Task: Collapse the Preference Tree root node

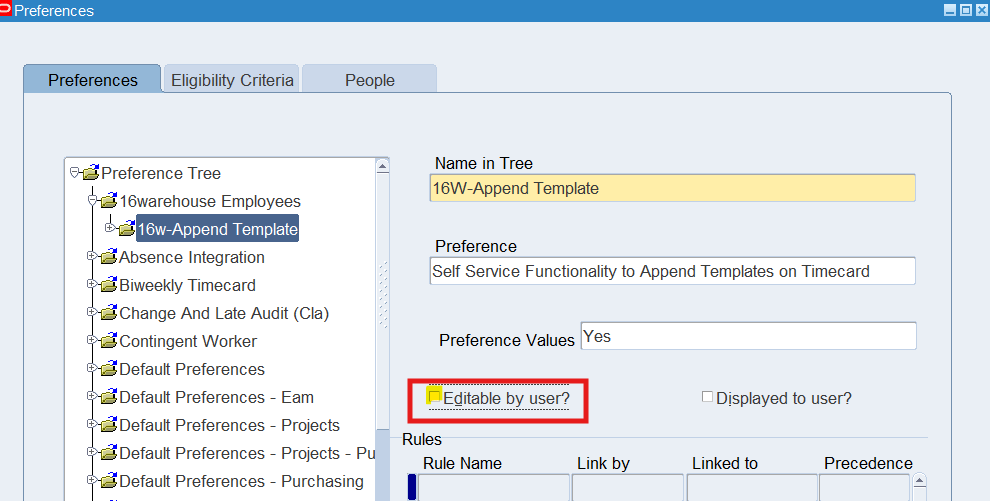Action: click(74, 173)
